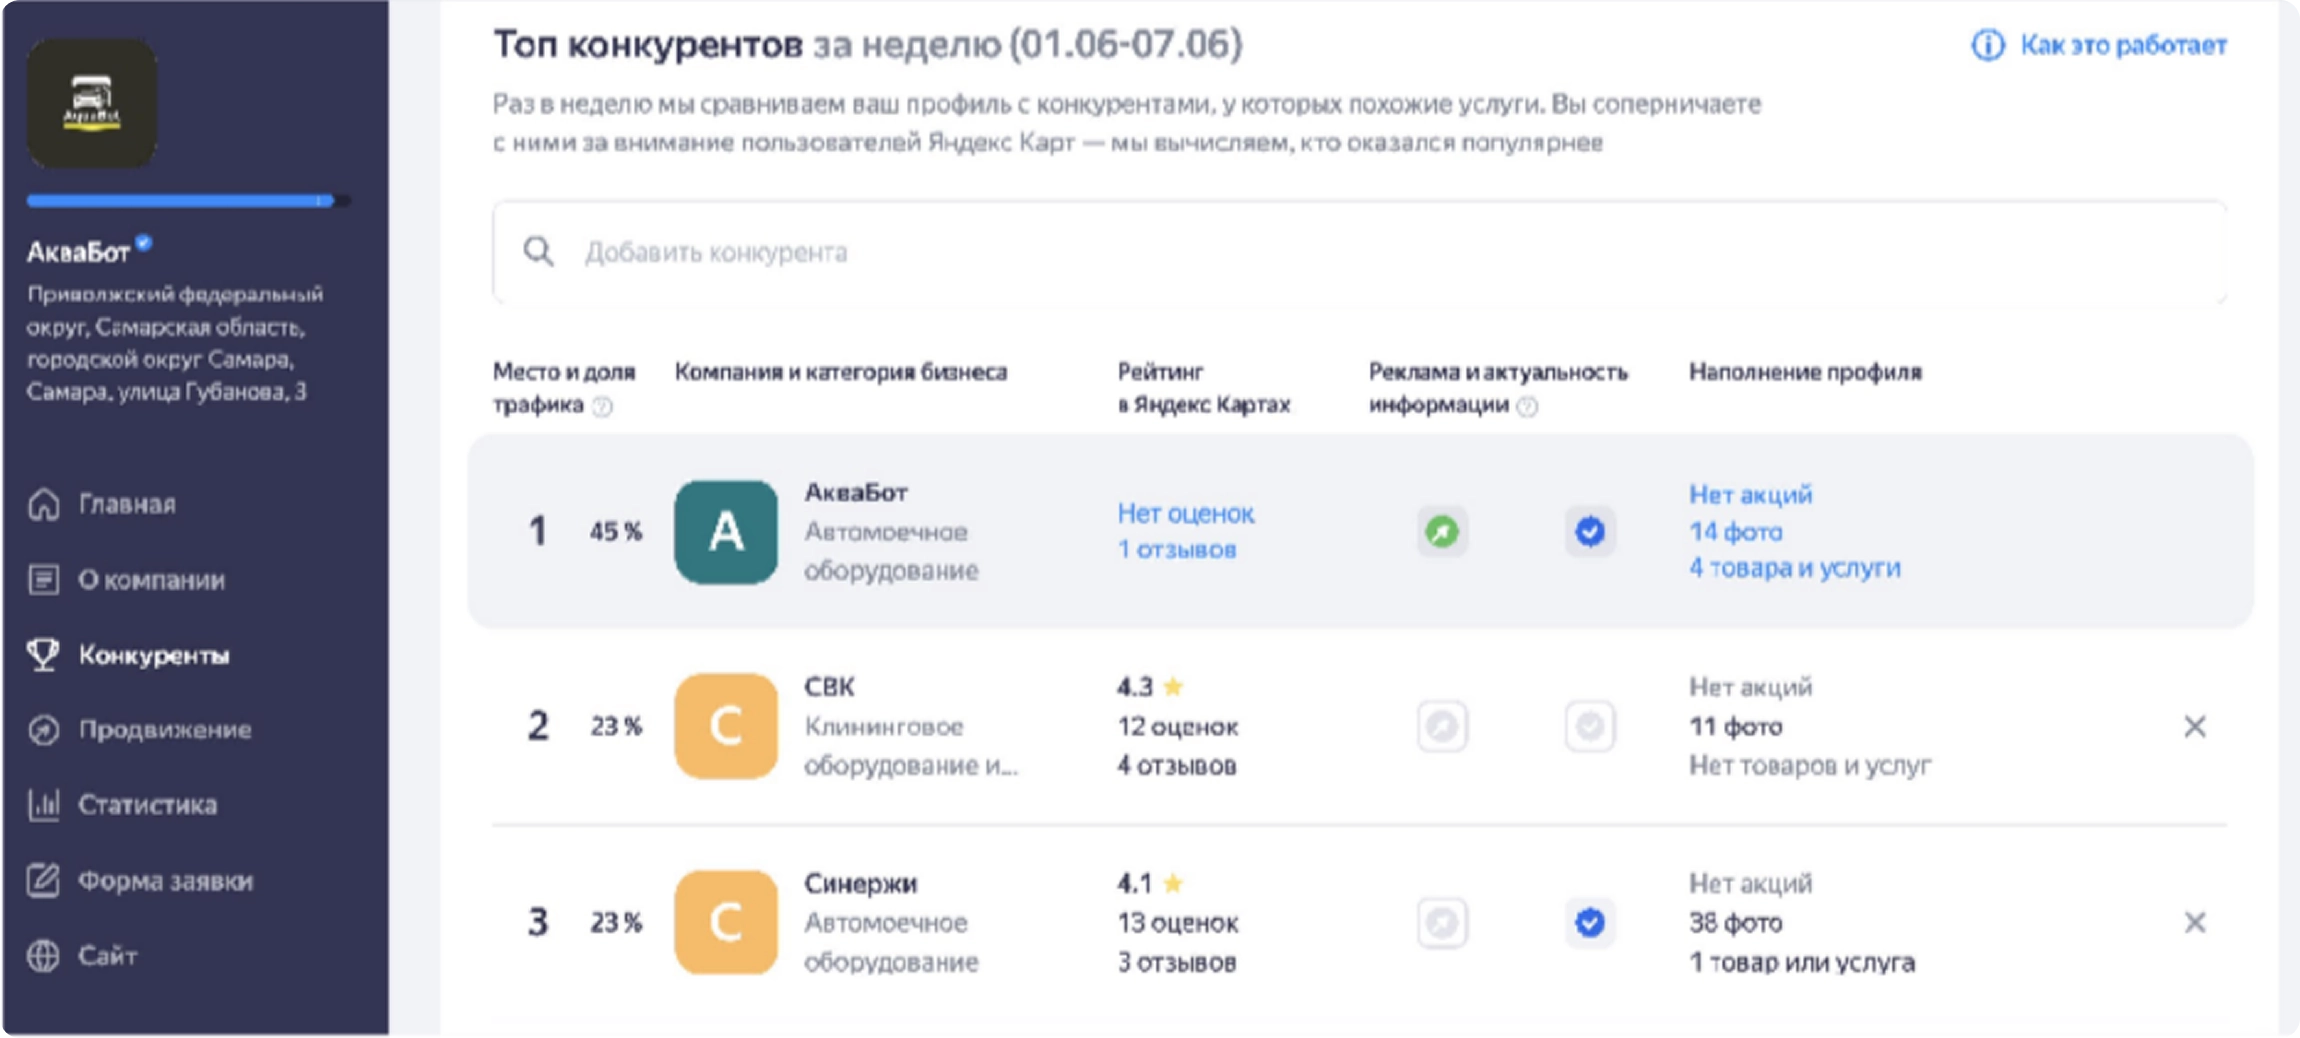
Task: Focus the Добавить конкурента search field
Action: [x=1359, y=252]
